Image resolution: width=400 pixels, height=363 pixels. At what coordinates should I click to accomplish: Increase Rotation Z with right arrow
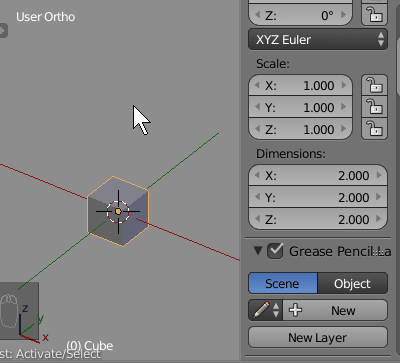(x=344, y=15)
